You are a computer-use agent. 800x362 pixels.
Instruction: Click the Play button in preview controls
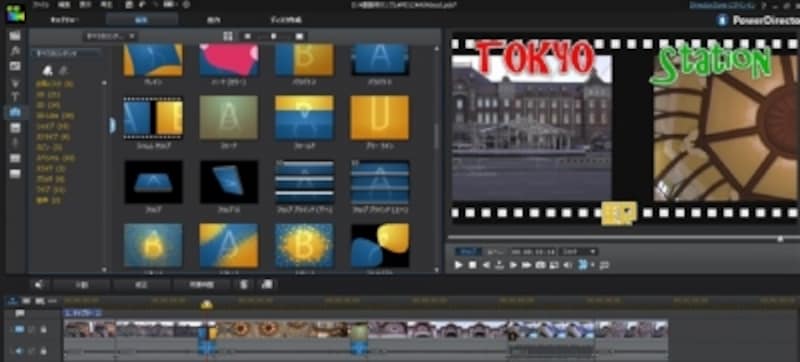(458, 265)
